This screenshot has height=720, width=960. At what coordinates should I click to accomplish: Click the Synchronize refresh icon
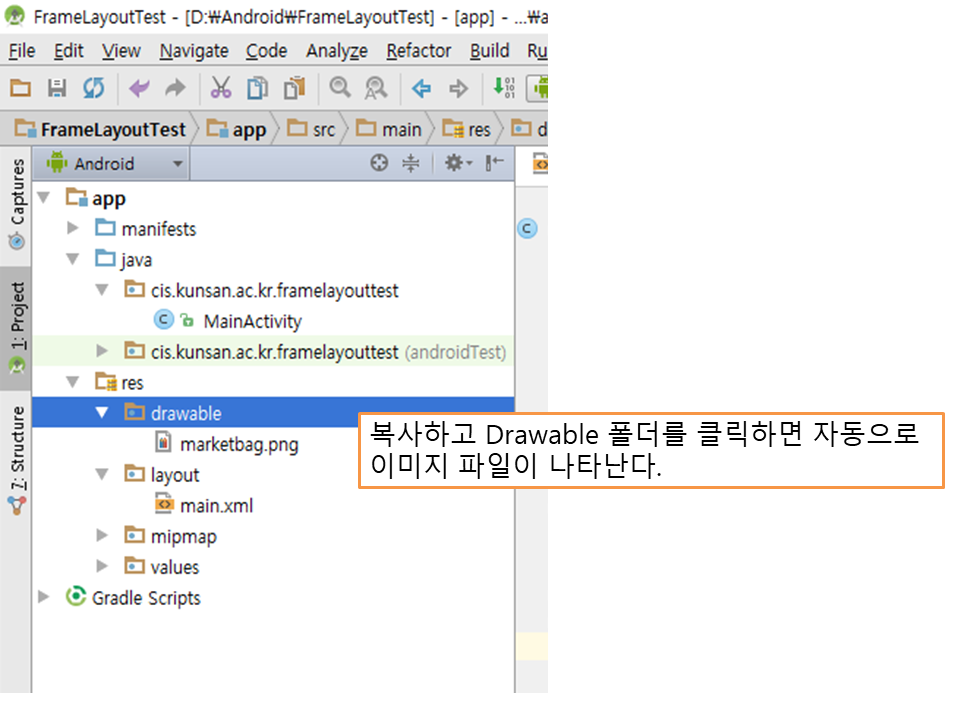point(93,89)
